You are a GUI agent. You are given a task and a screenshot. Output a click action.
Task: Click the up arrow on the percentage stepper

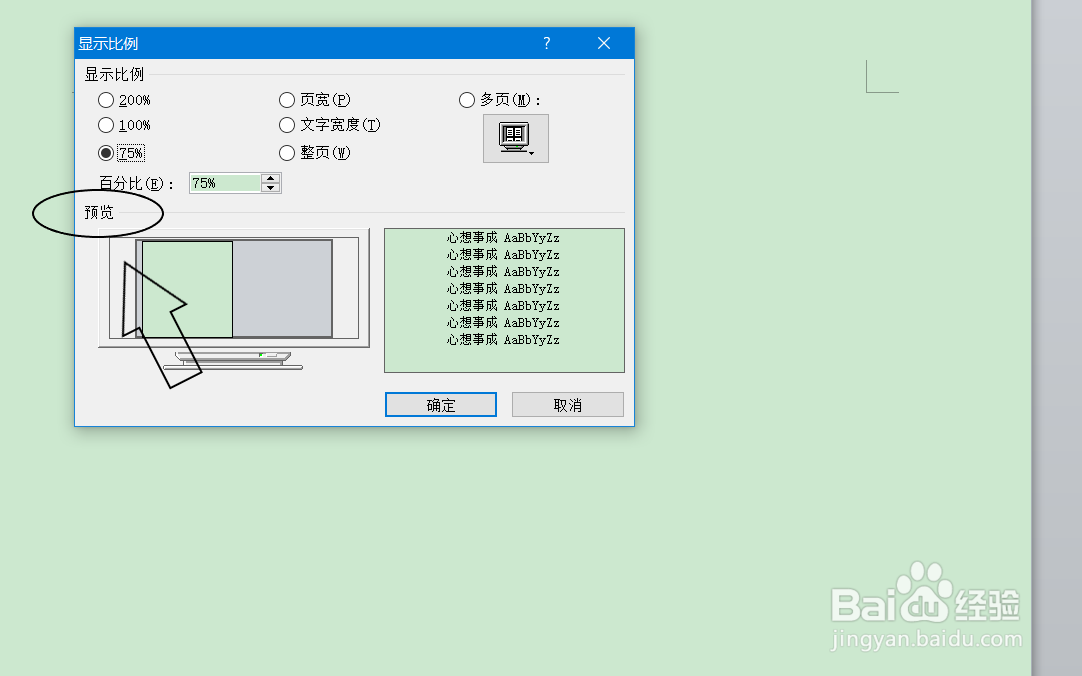point(272,177)
